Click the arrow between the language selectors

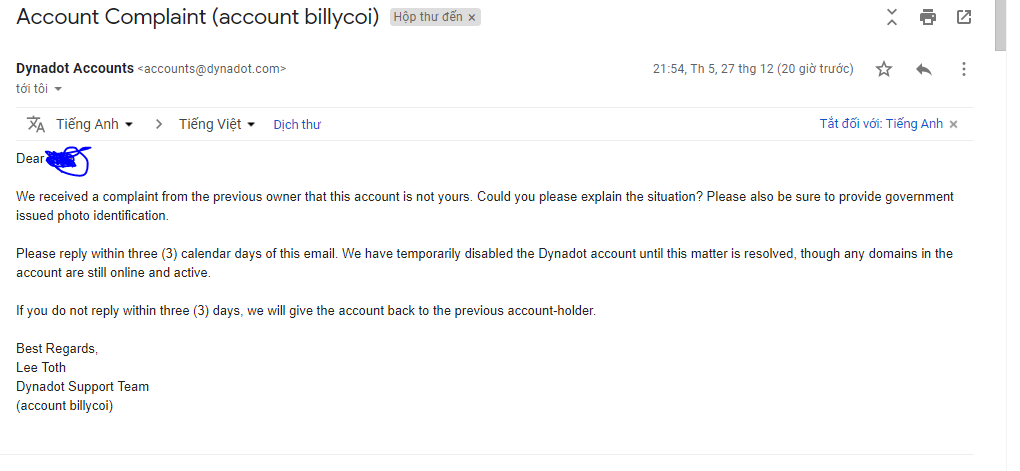(158, 124)
